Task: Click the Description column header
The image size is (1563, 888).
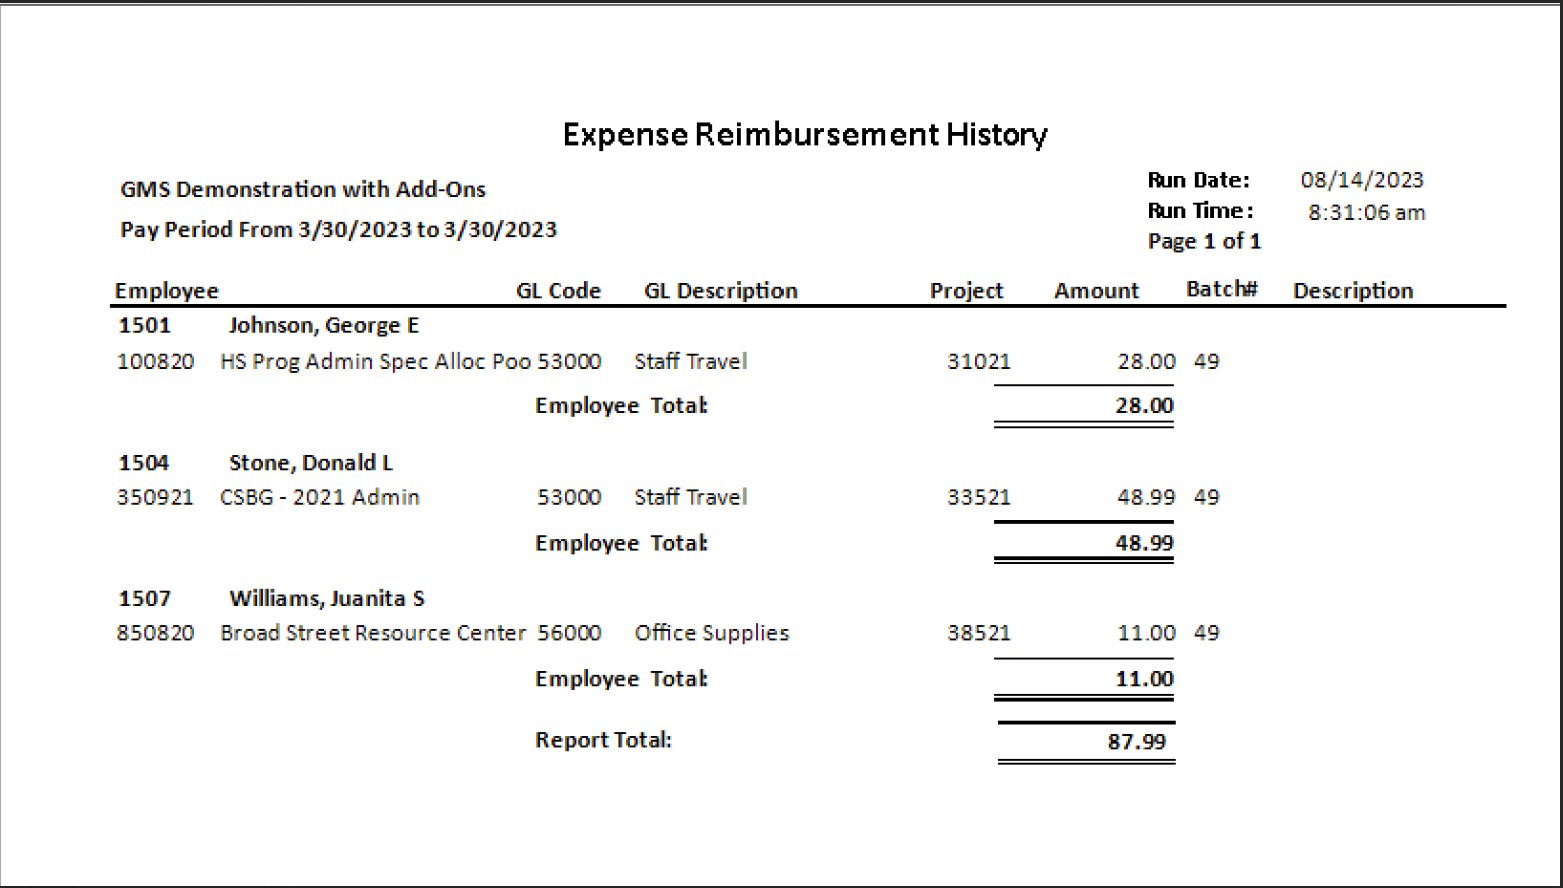Action: (x=1353, y=291)
